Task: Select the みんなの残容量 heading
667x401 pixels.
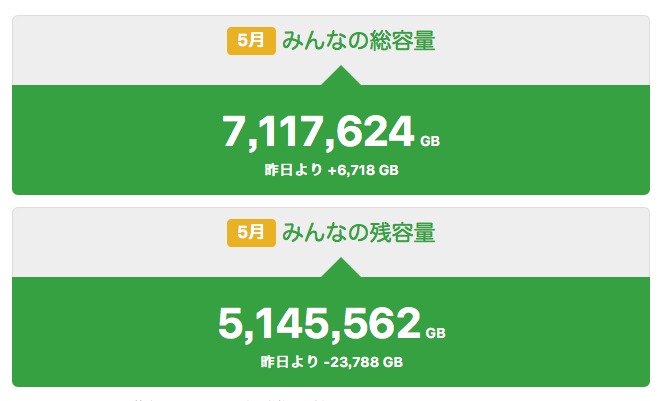Action: 358,234
